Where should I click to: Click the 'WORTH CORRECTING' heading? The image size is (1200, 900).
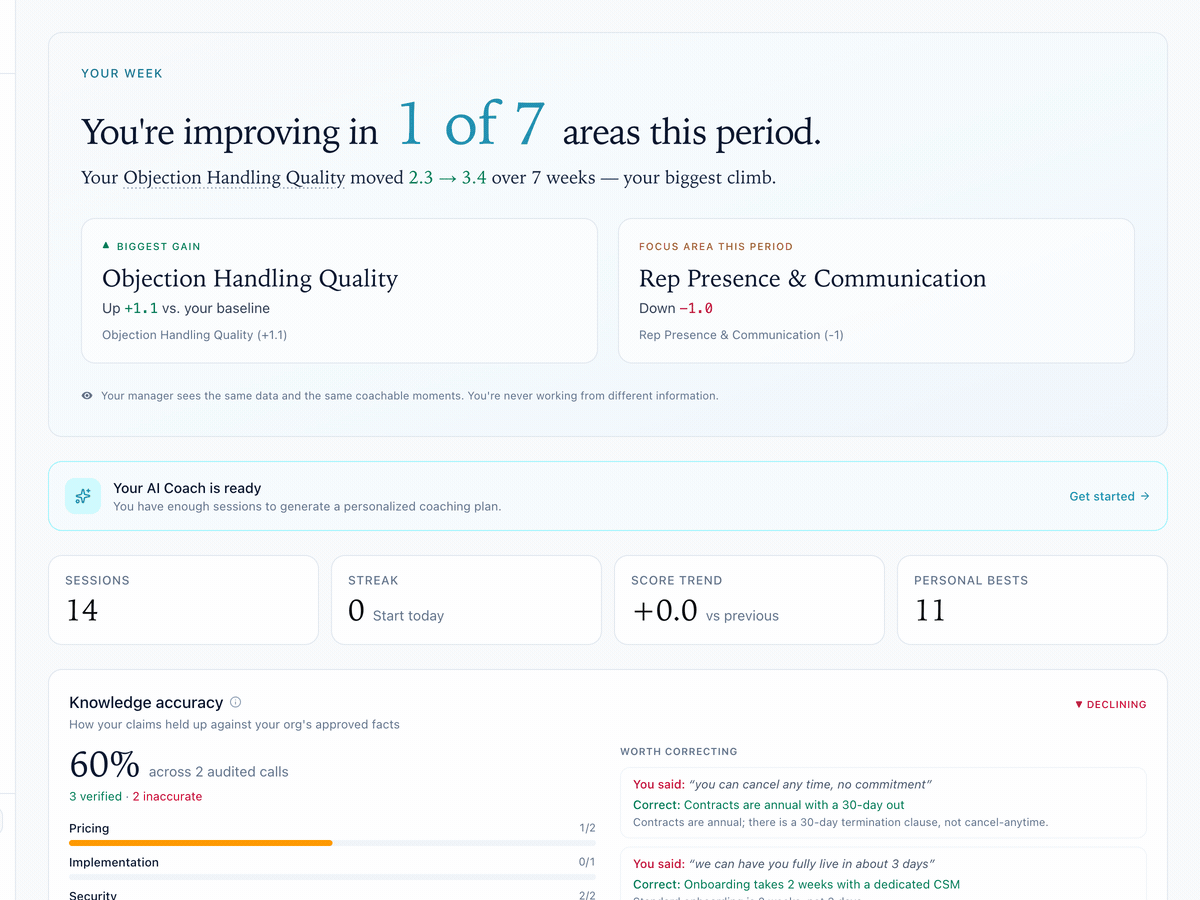tap(679, 751)
